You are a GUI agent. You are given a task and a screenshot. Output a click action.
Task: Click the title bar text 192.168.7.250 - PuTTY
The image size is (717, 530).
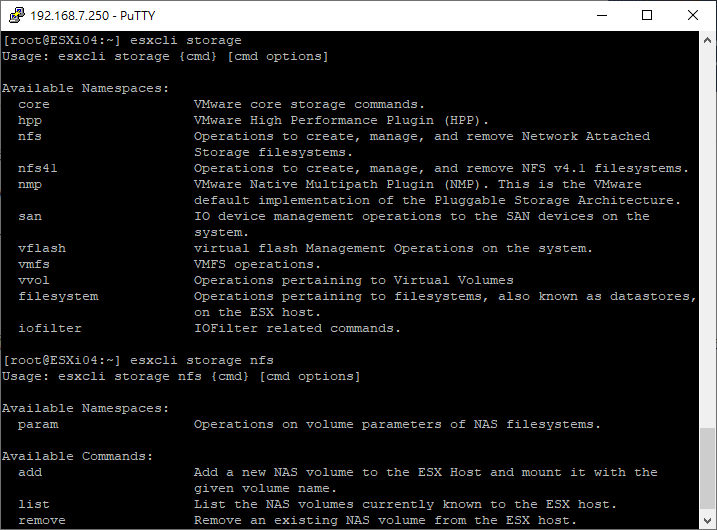pyautogui.click(x=93, y=16)
